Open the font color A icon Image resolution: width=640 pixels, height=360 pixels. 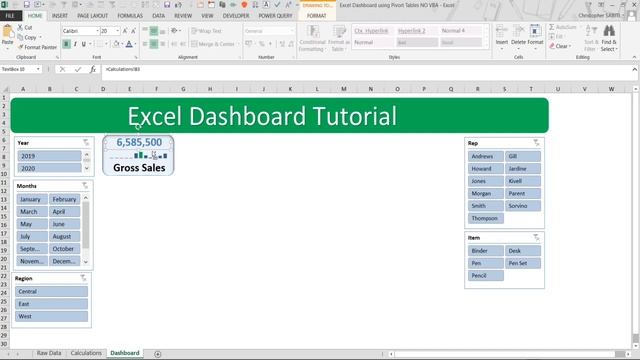pos(129,44)
